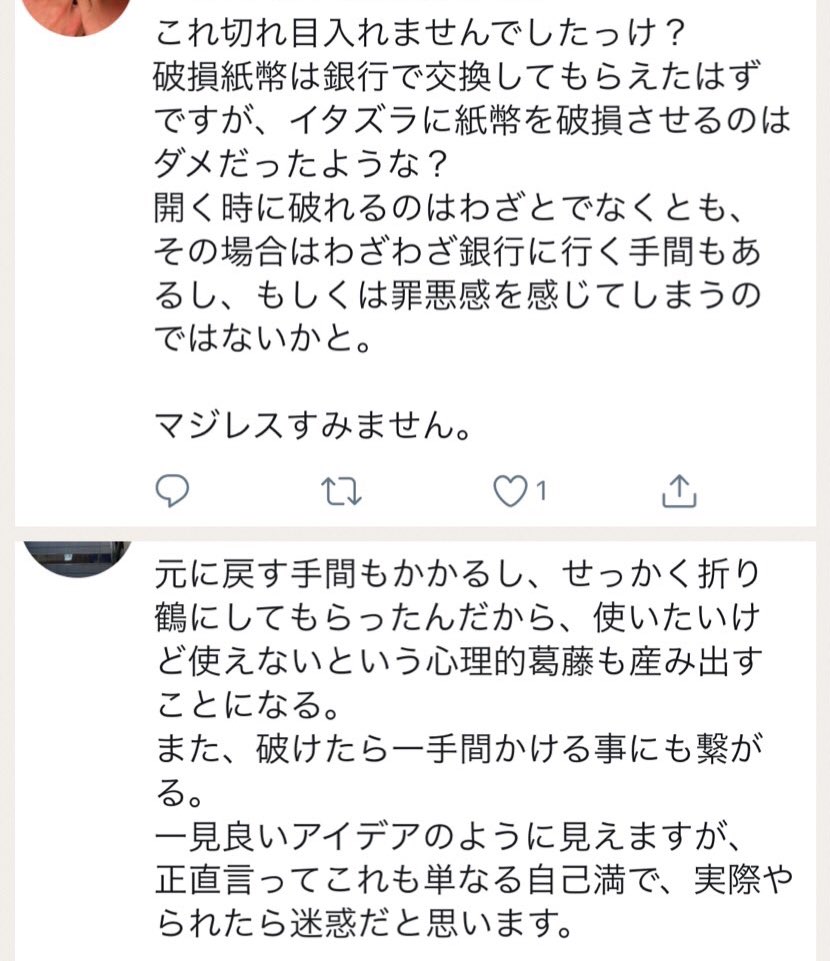Select the short line ことになる。
Image resolution: width=830 pixels, height=961 pixels.
coord(247,706)
